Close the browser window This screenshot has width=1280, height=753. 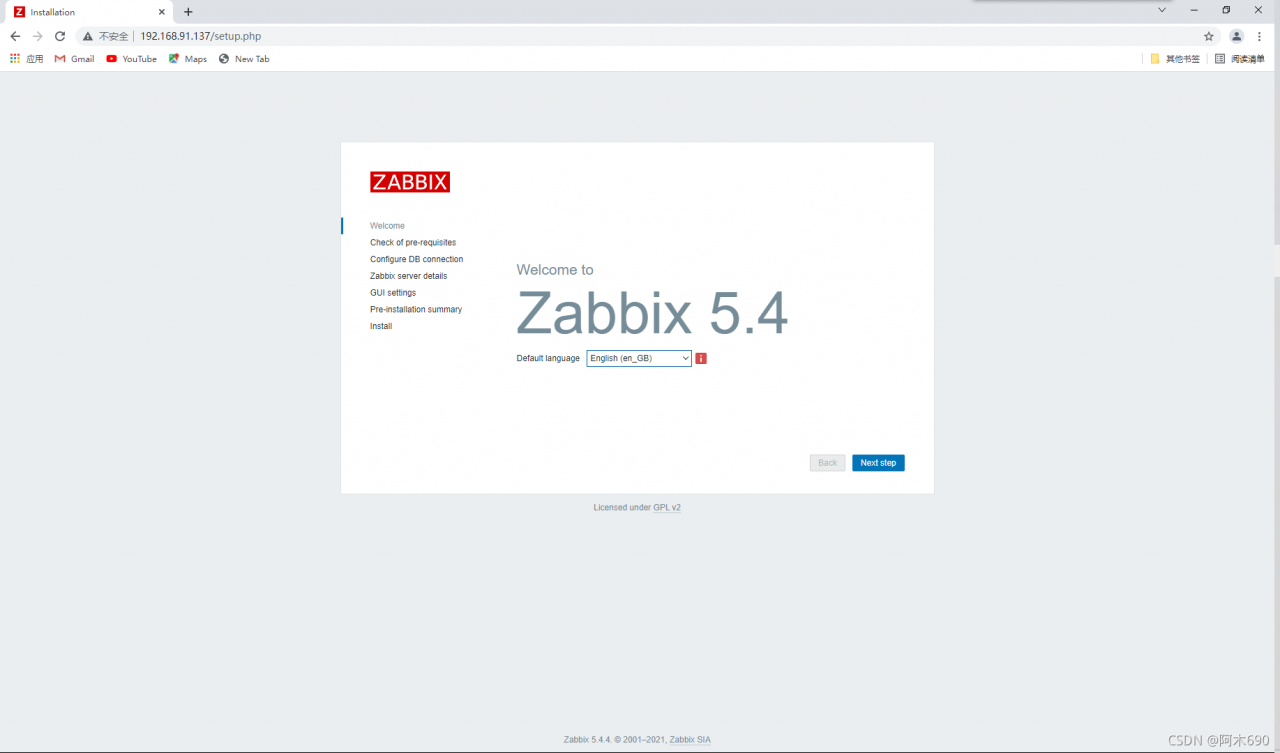(1258, 10)
